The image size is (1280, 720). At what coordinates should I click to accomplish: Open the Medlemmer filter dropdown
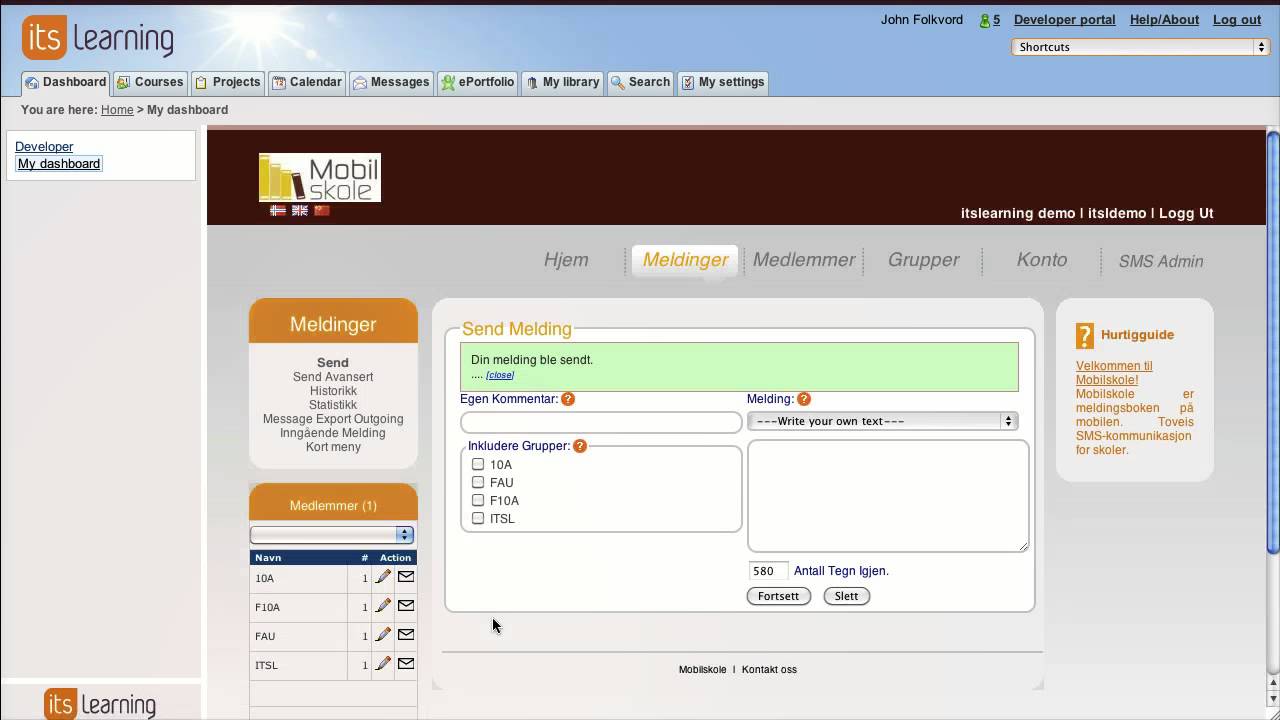[x=332, y=535]
